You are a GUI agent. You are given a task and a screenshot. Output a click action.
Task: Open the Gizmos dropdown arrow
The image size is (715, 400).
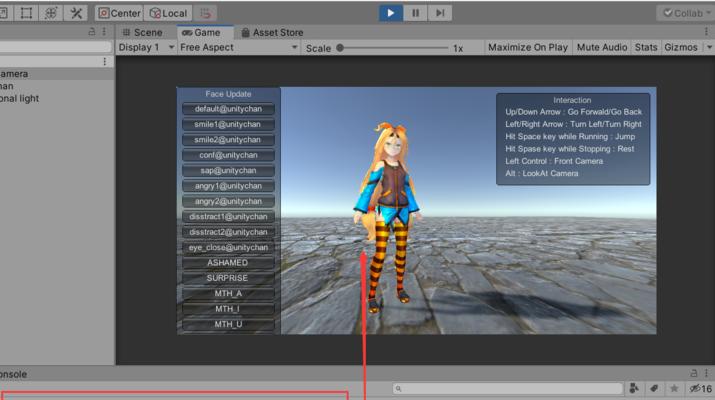[x=709, y=47]
